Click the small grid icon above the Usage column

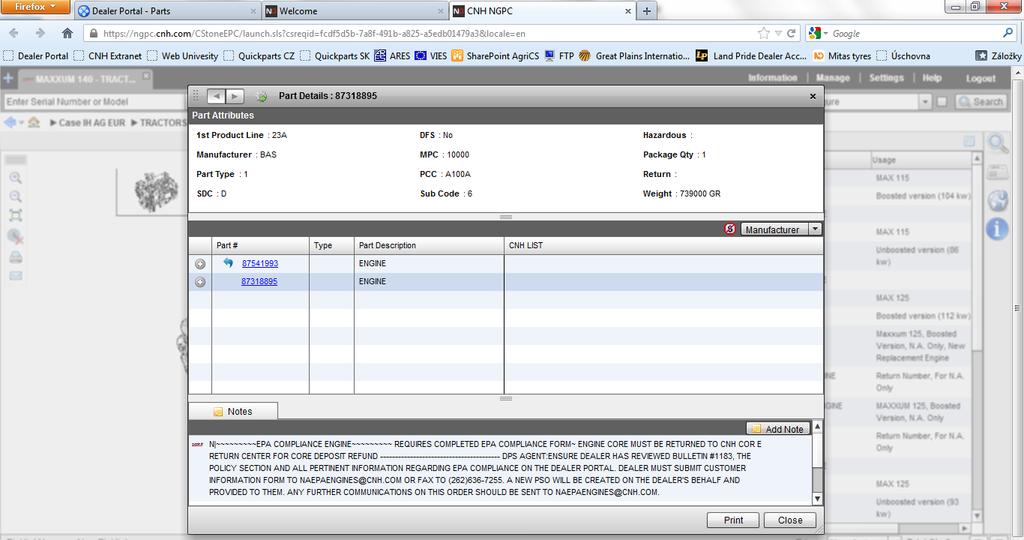coord(969,141)
